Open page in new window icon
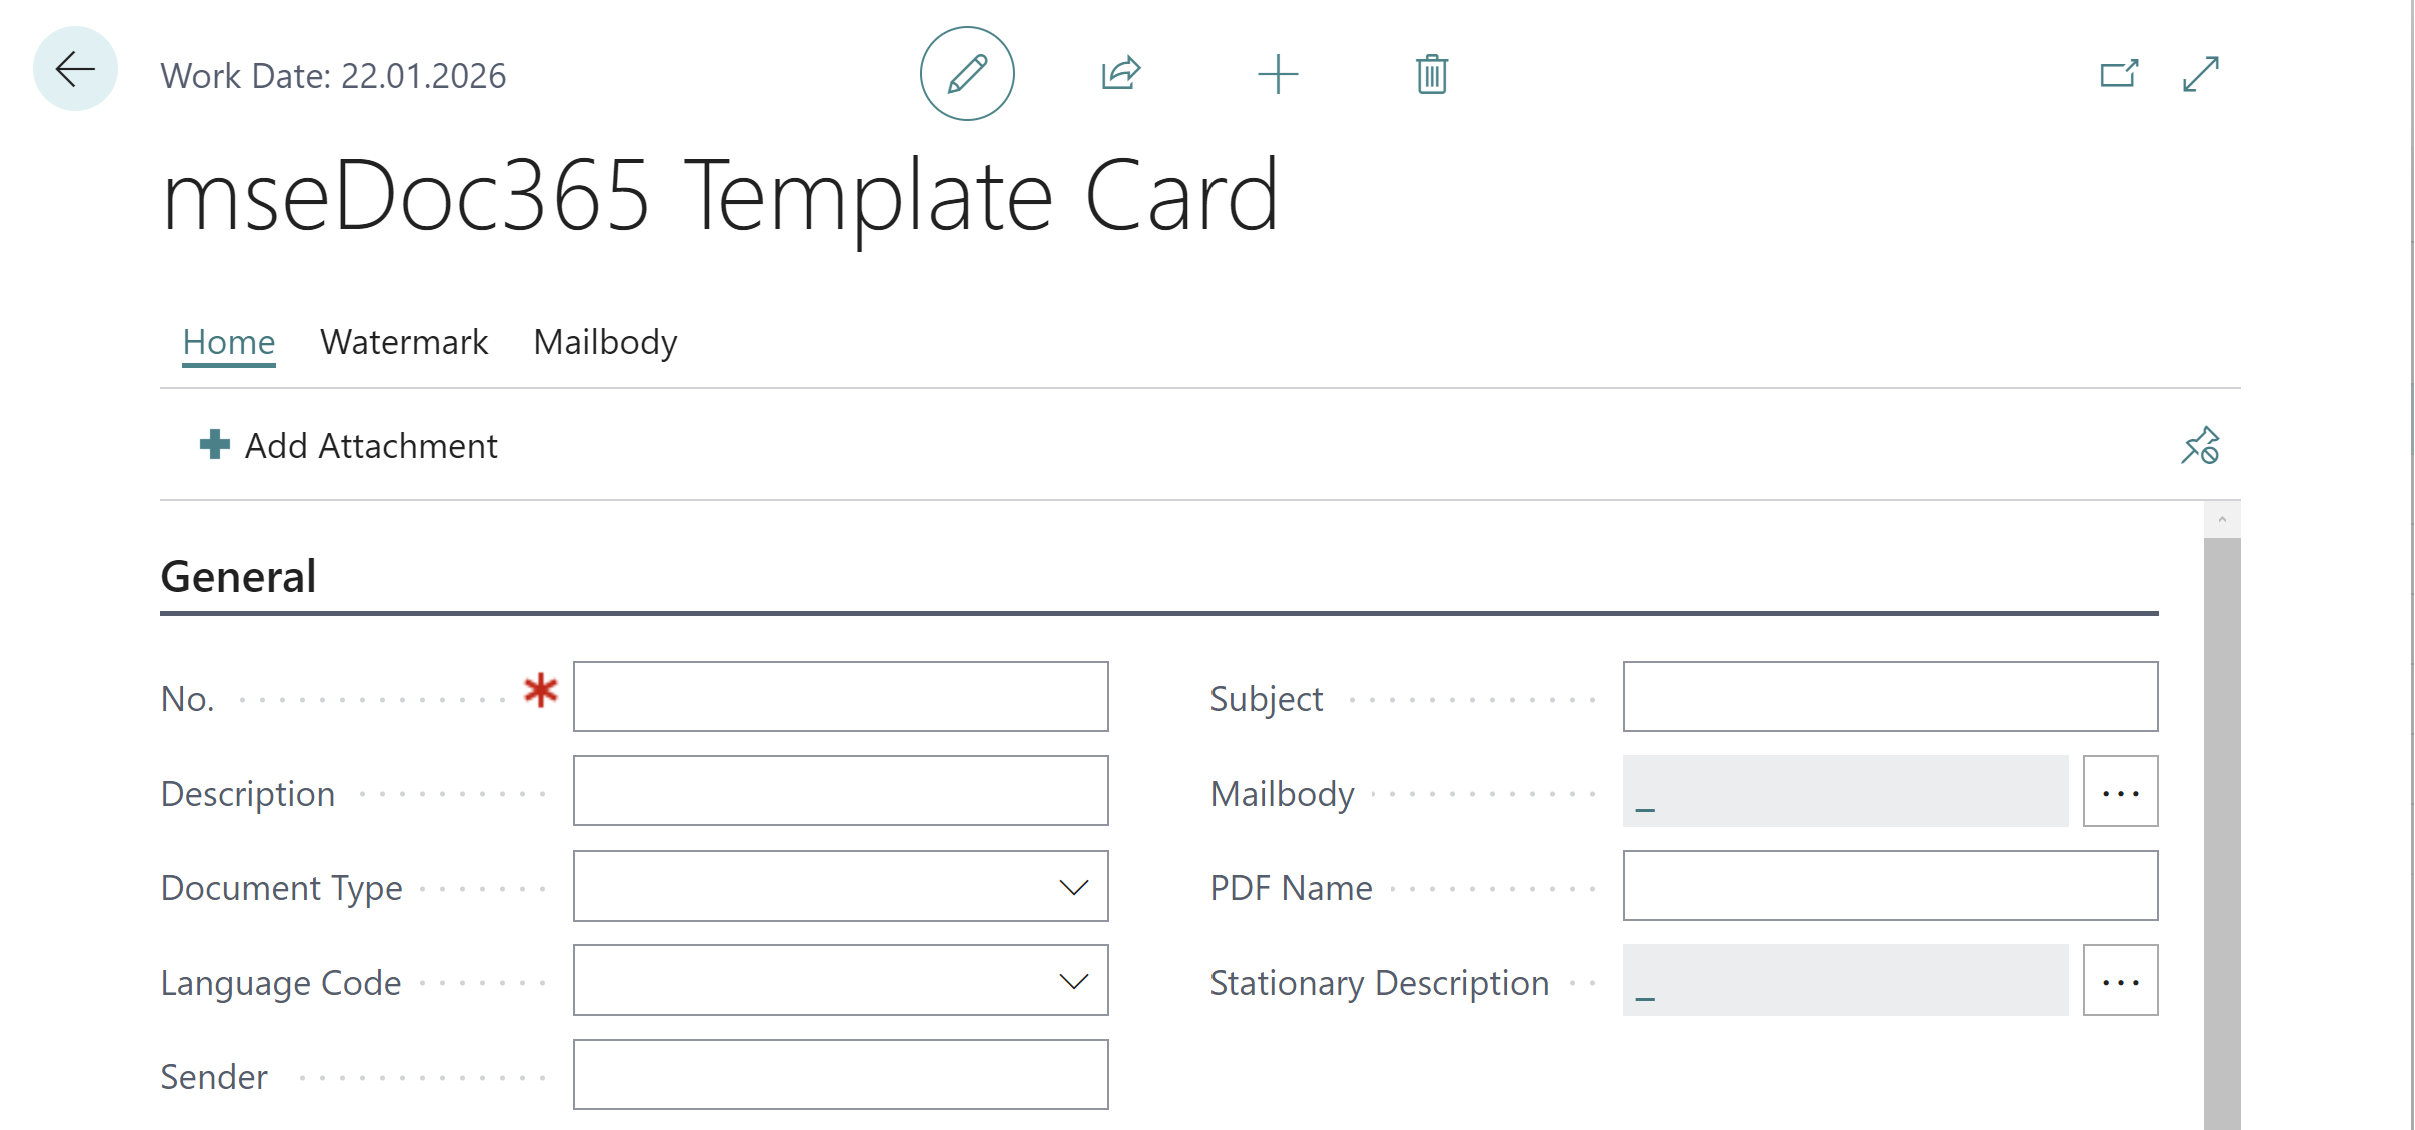Screen dimensions: 2415x1130 (2119, 73)
